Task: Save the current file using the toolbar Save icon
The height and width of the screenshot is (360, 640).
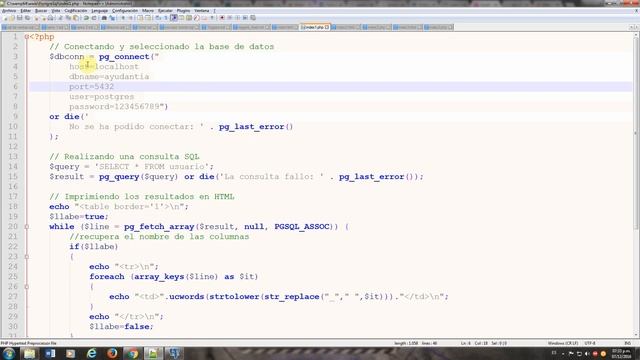Action: 20,18
